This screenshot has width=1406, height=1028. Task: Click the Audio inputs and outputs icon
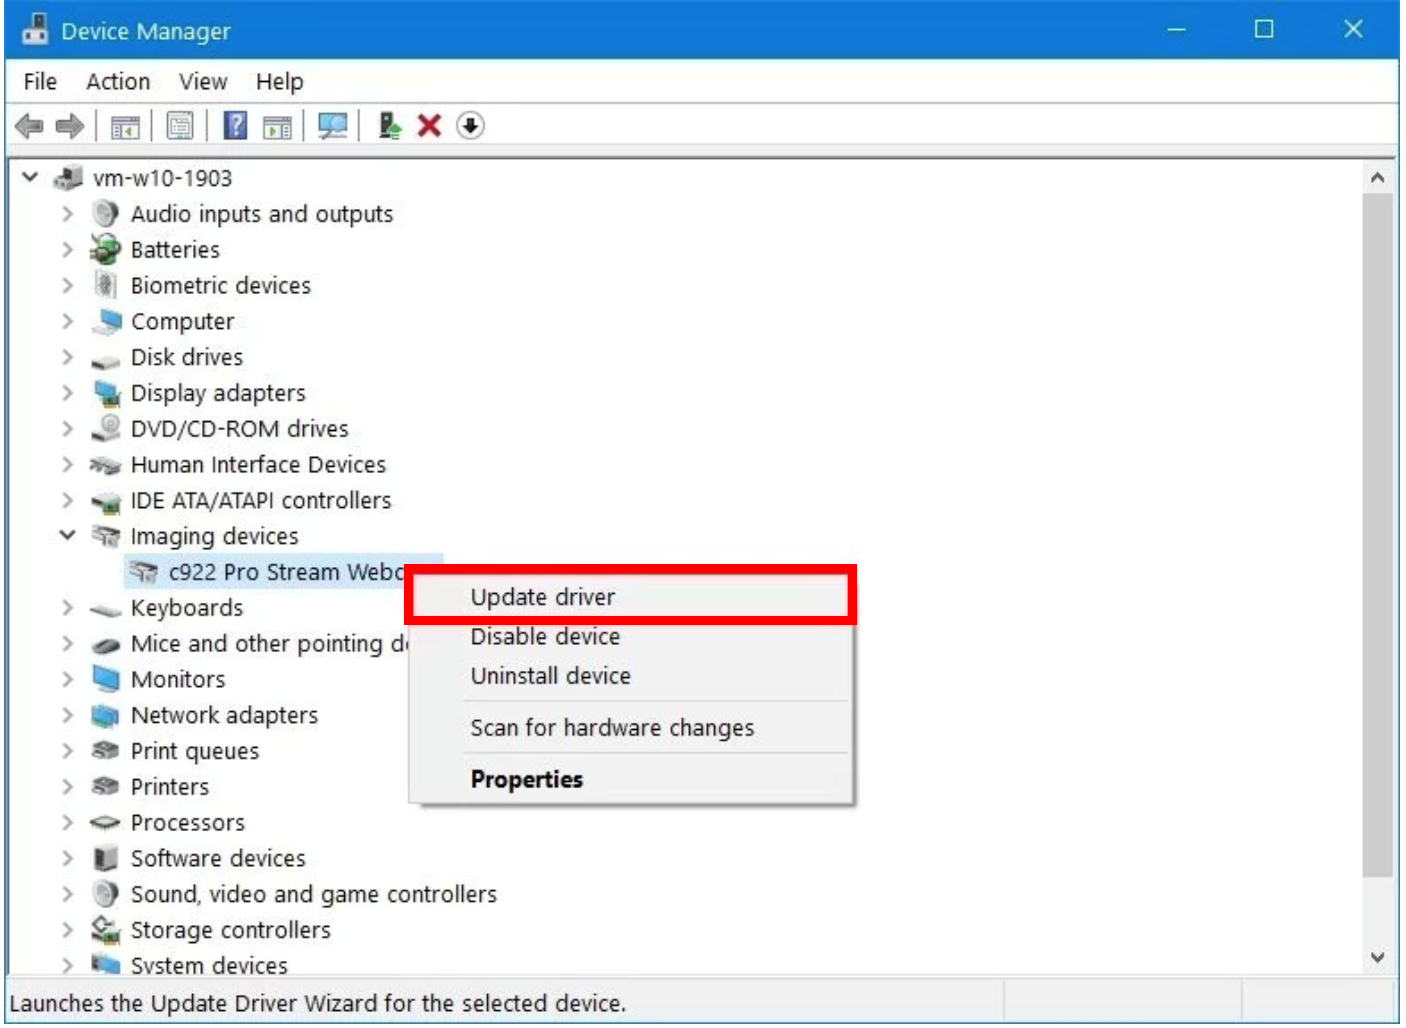[x=106, y=214]
